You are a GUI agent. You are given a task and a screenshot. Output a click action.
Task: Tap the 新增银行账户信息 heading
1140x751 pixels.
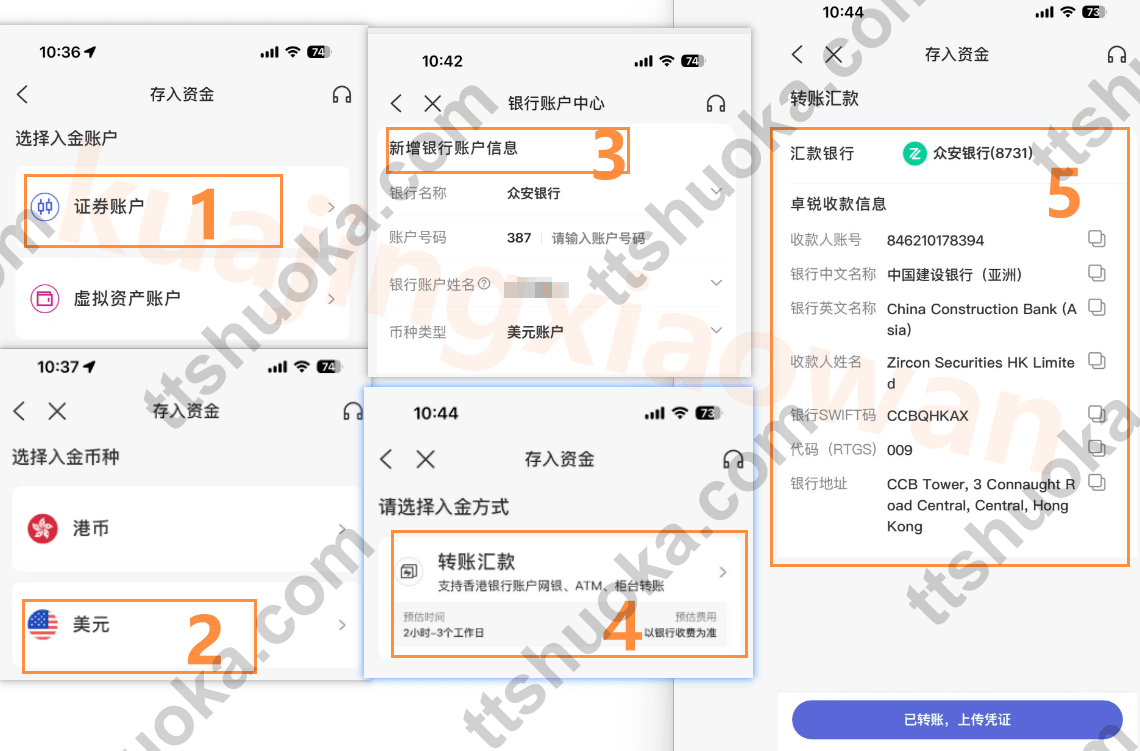tap(453, 148)
